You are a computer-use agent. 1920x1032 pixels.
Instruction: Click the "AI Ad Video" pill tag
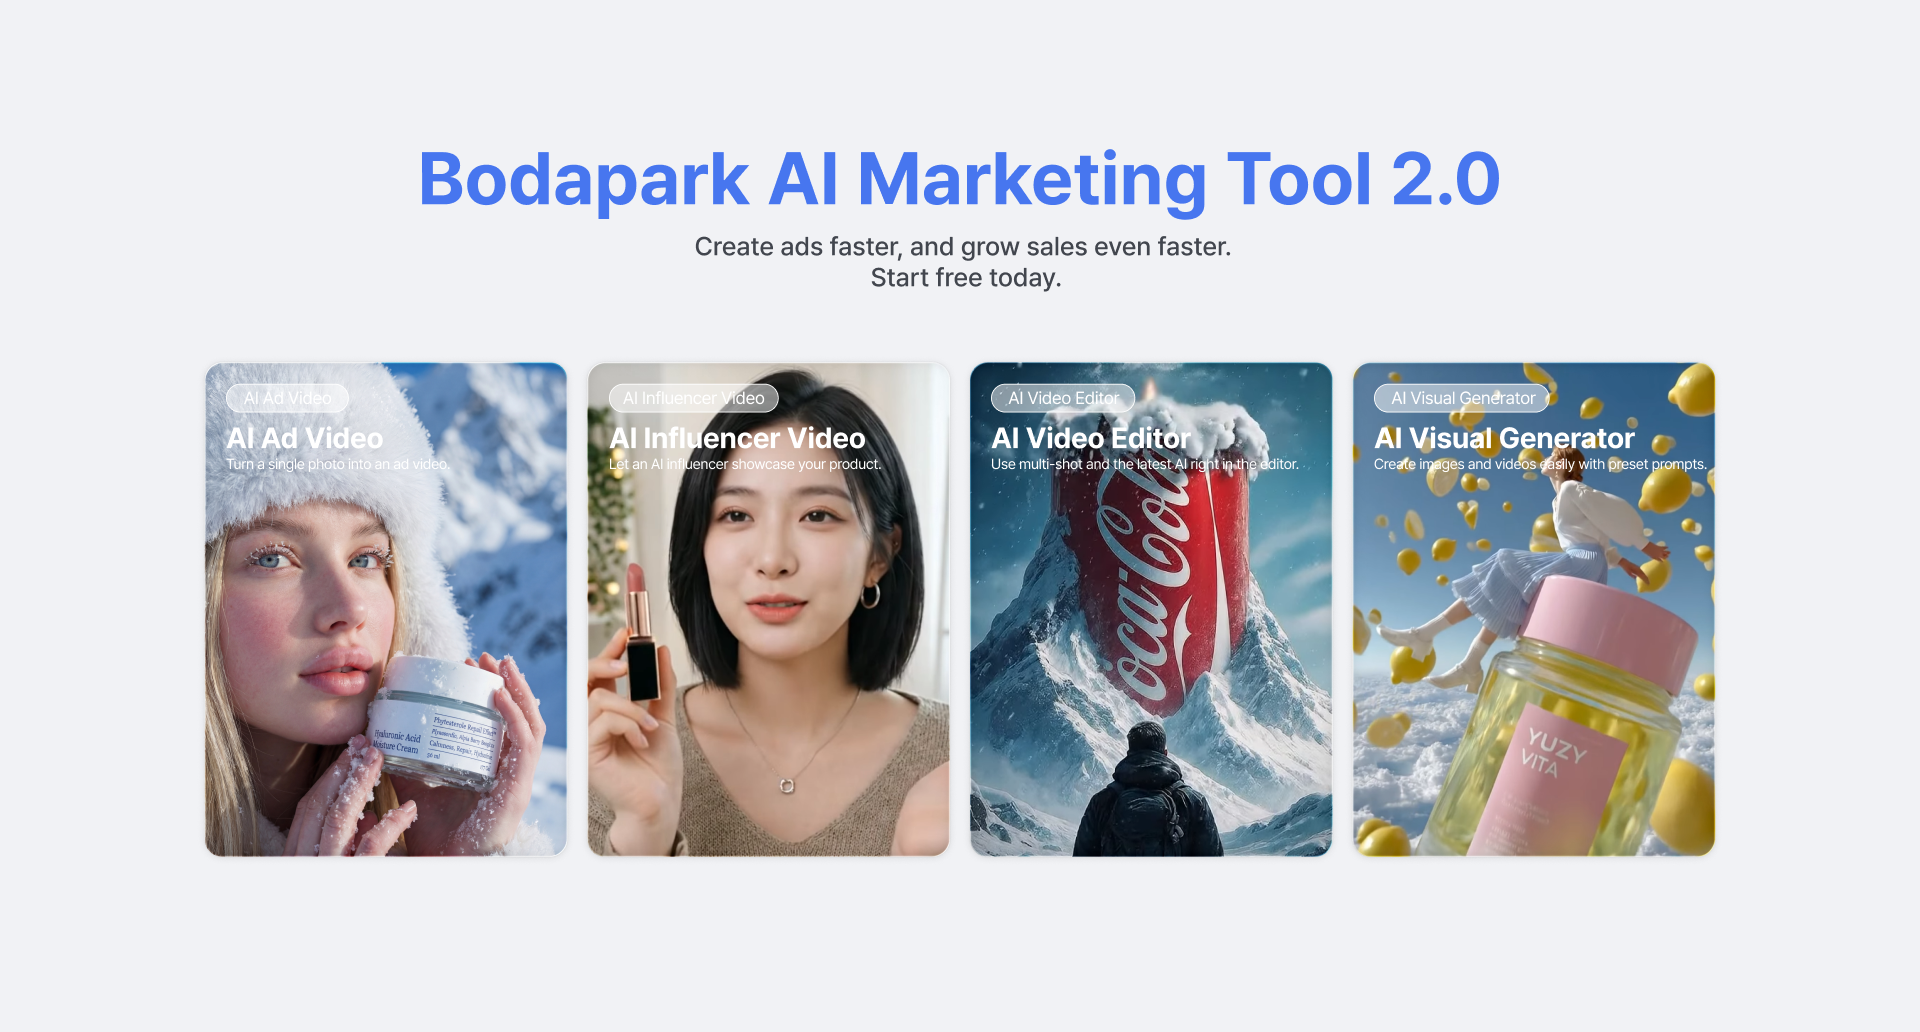click(x=287, y=398)
